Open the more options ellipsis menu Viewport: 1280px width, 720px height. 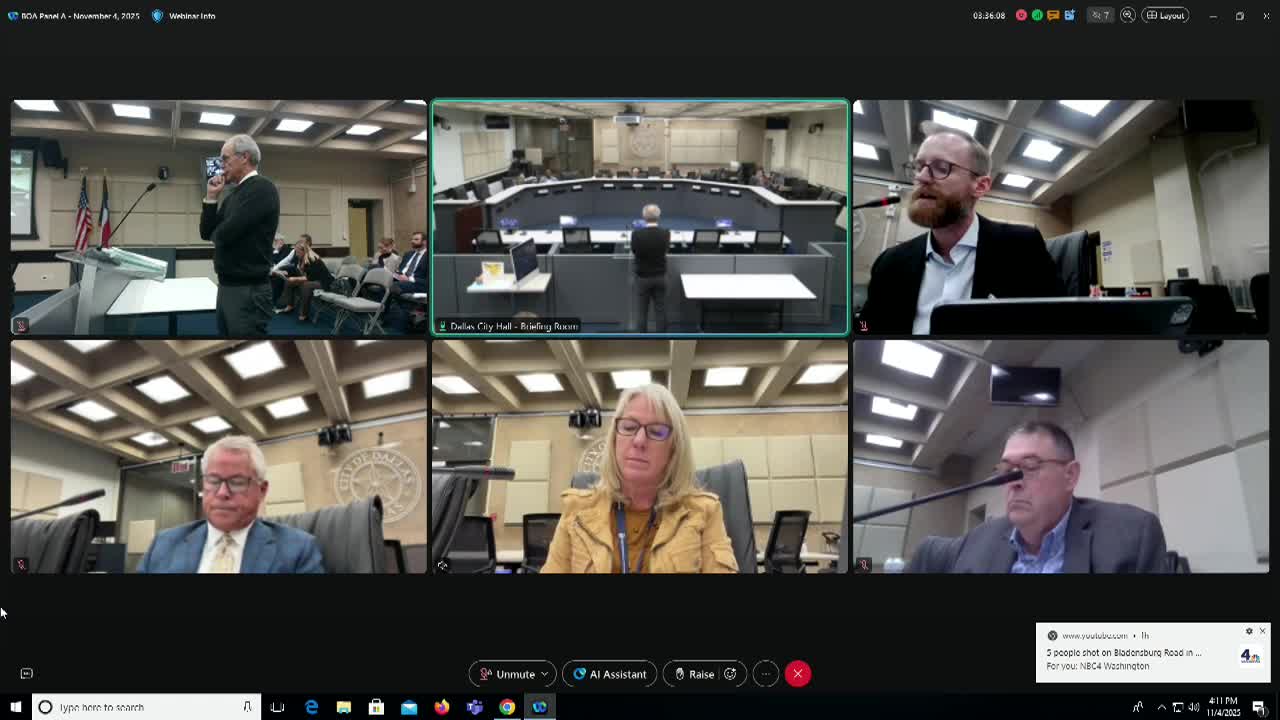(x=765, y=674)
